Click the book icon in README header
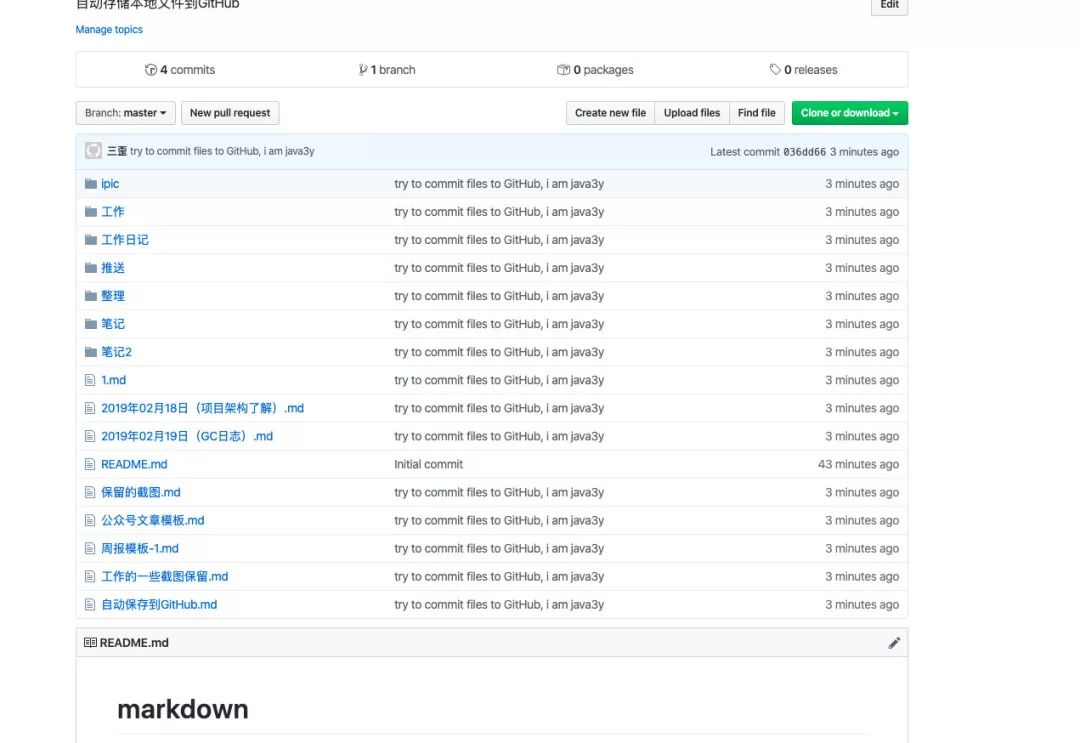This screenshot has width=1080, height=743. coord(90,642)
